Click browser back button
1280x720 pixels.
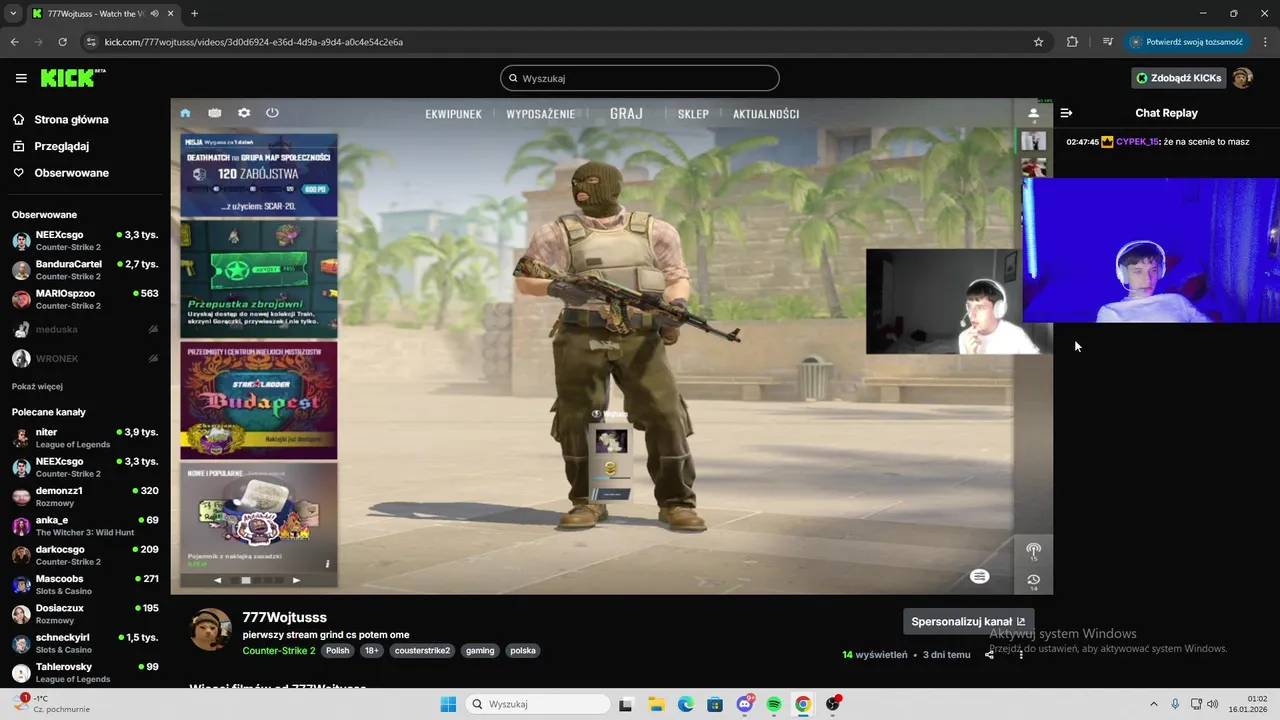pyautogui.click(x=14, y=42)
